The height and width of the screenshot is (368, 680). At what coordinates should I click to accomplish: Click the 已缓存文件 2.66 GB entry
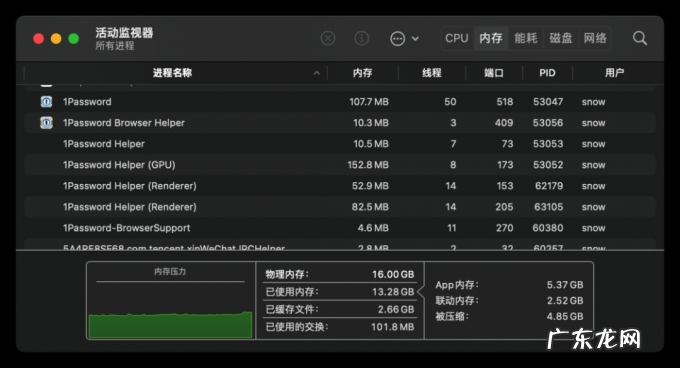[x=340, y=309]
